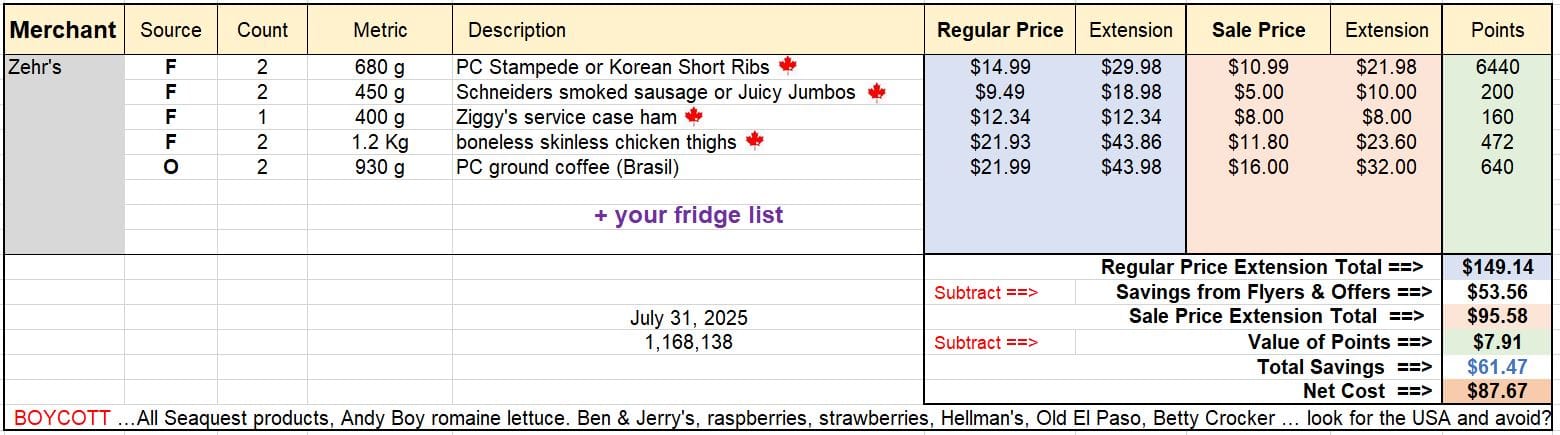The width and height of the screenshot is (1560, 435).
Task: Click the Sale Price column header
Action: [x=1258, y=30]
